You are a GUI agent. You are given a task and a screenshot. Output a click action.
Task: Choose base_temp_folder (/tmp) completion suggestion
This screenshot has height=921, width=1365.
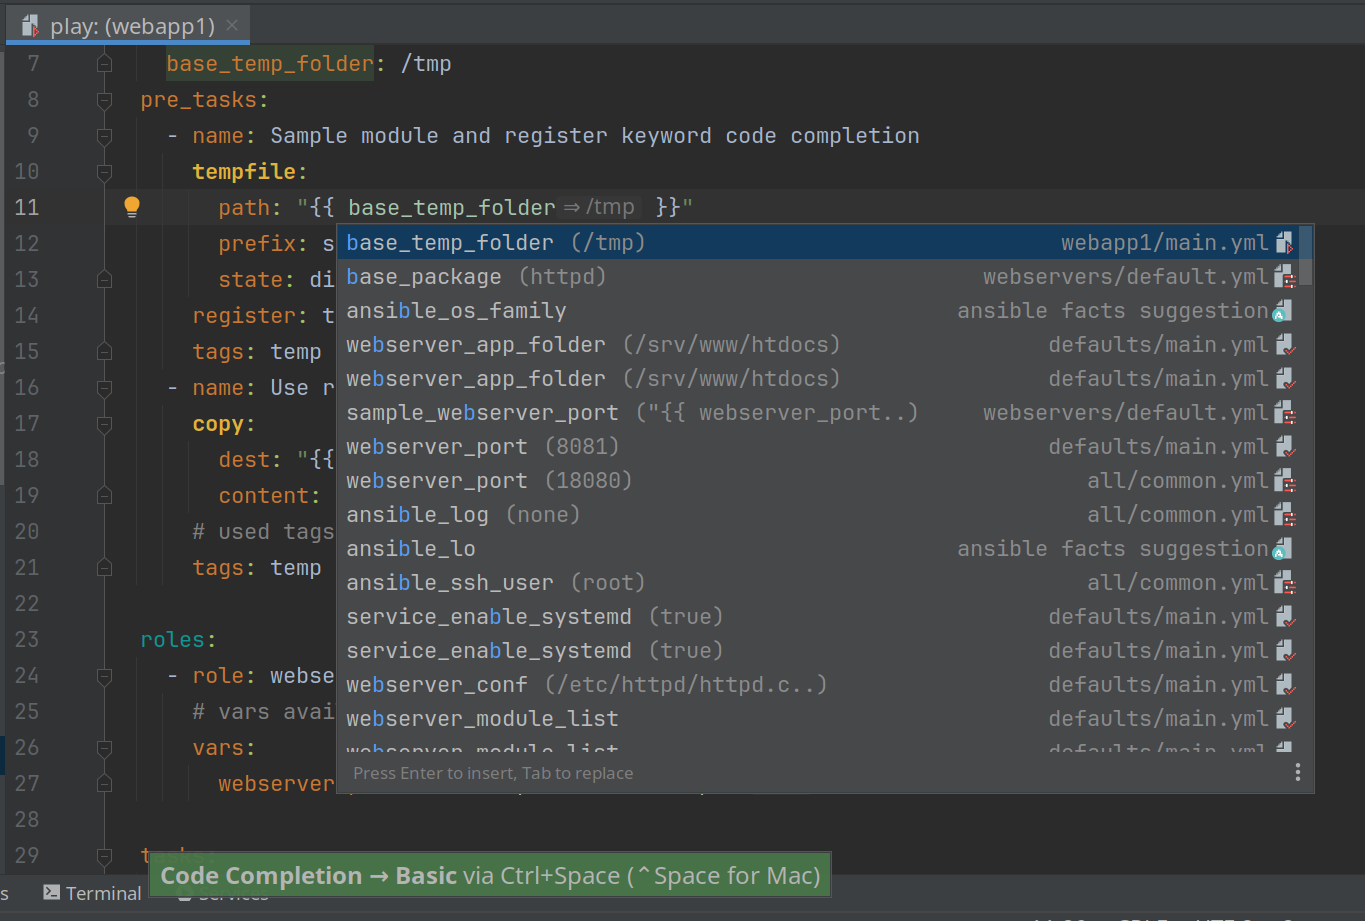[819, 242]
